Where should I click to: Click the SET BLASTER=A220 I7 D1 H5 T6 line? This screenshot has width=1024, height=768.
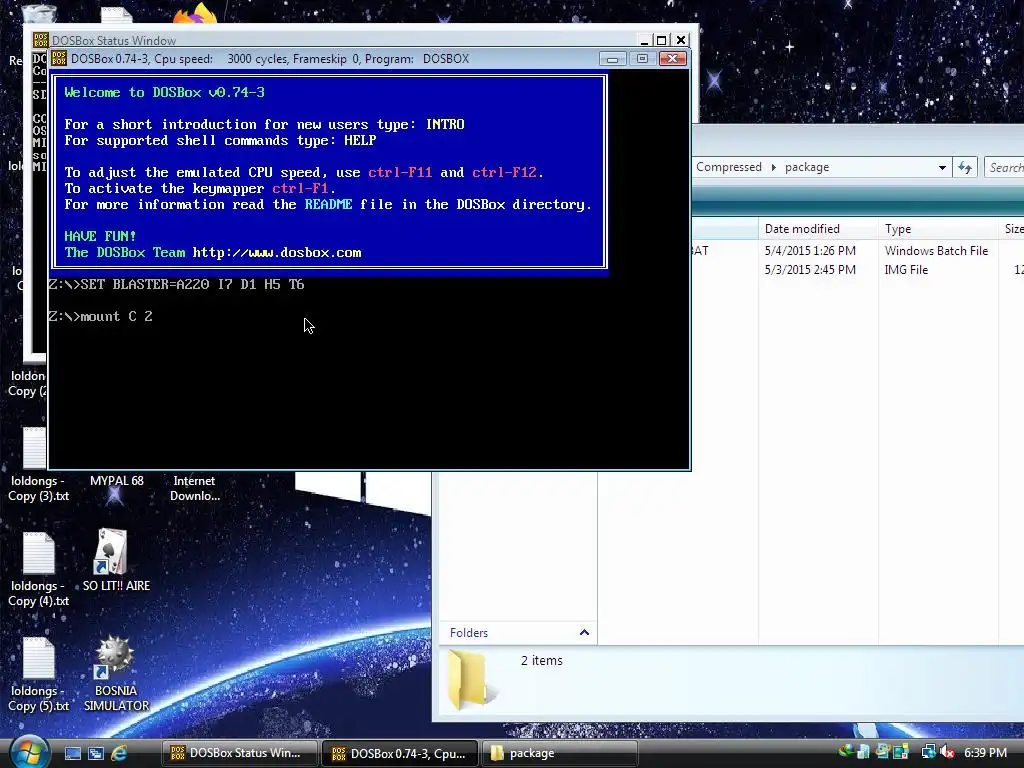click(x=176, y=285)
